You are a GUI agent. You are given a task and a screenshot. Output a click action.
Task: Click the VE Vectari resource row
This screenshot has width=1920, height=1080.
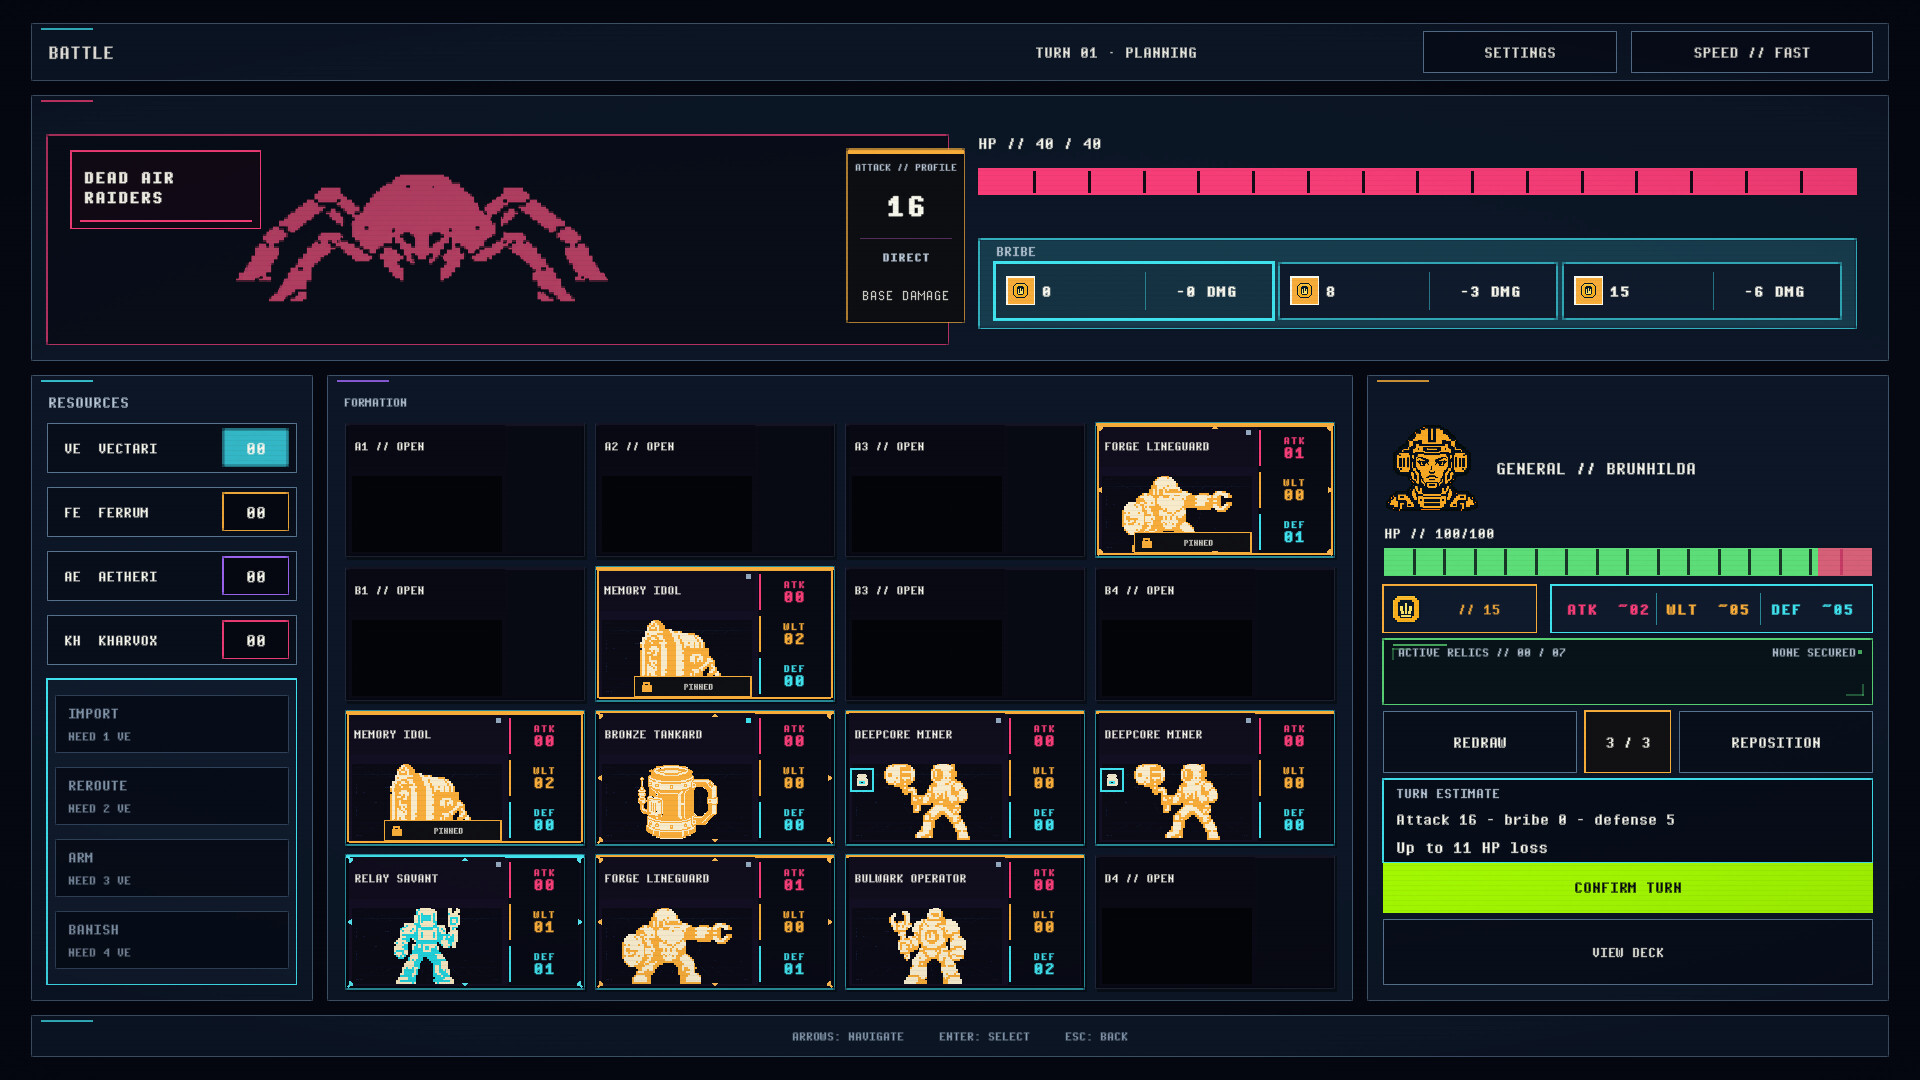click(172, 448)
